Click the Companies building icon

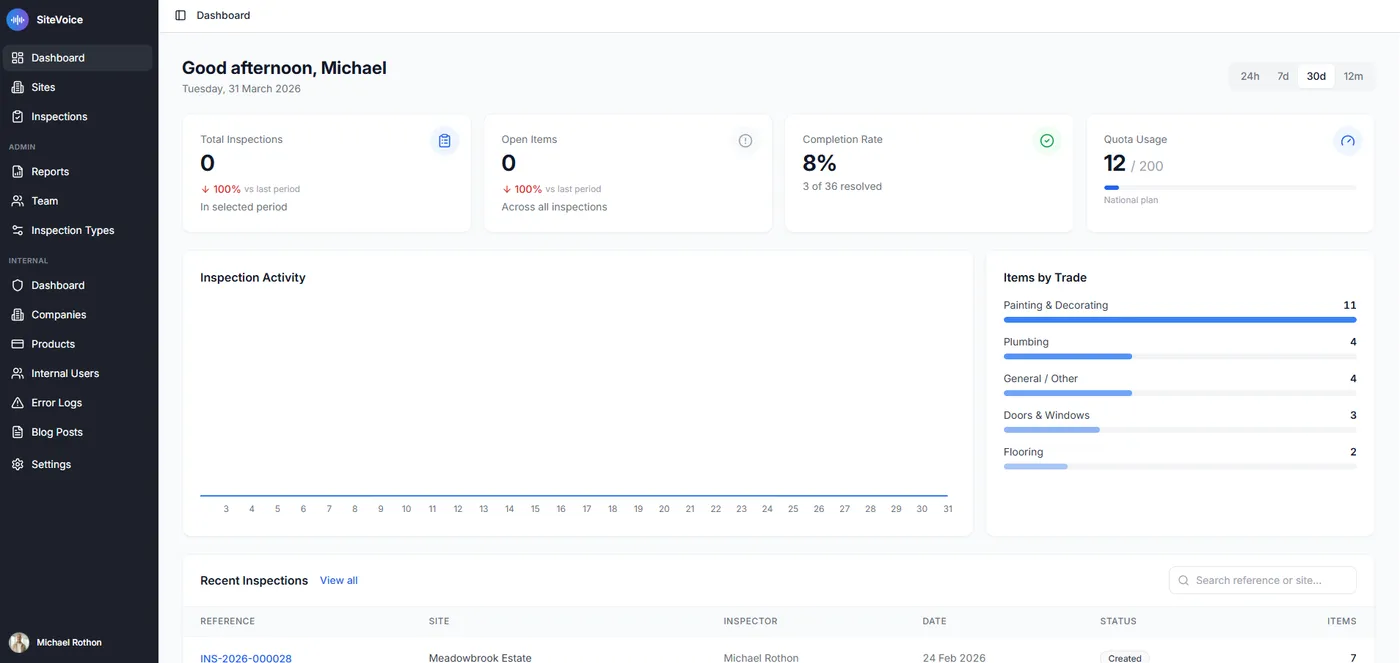pos(17,314)
